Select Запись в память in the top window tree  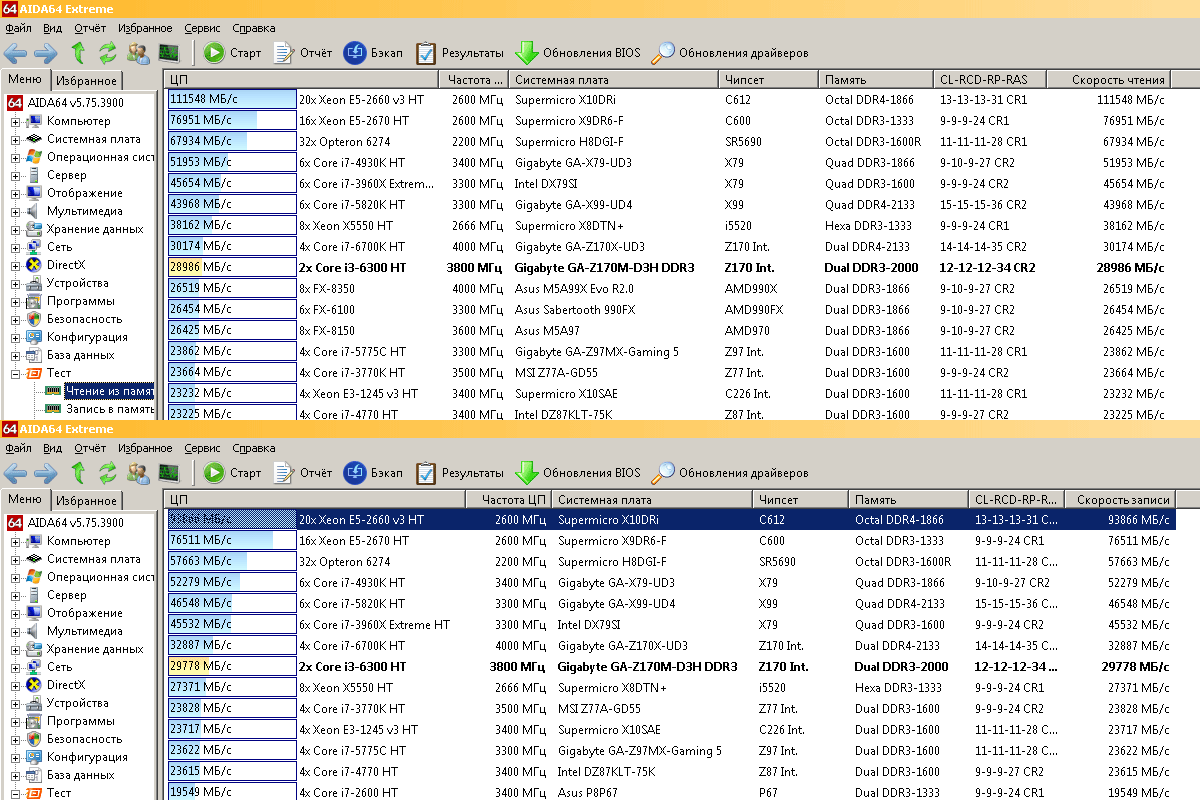(x=109, y=409)
